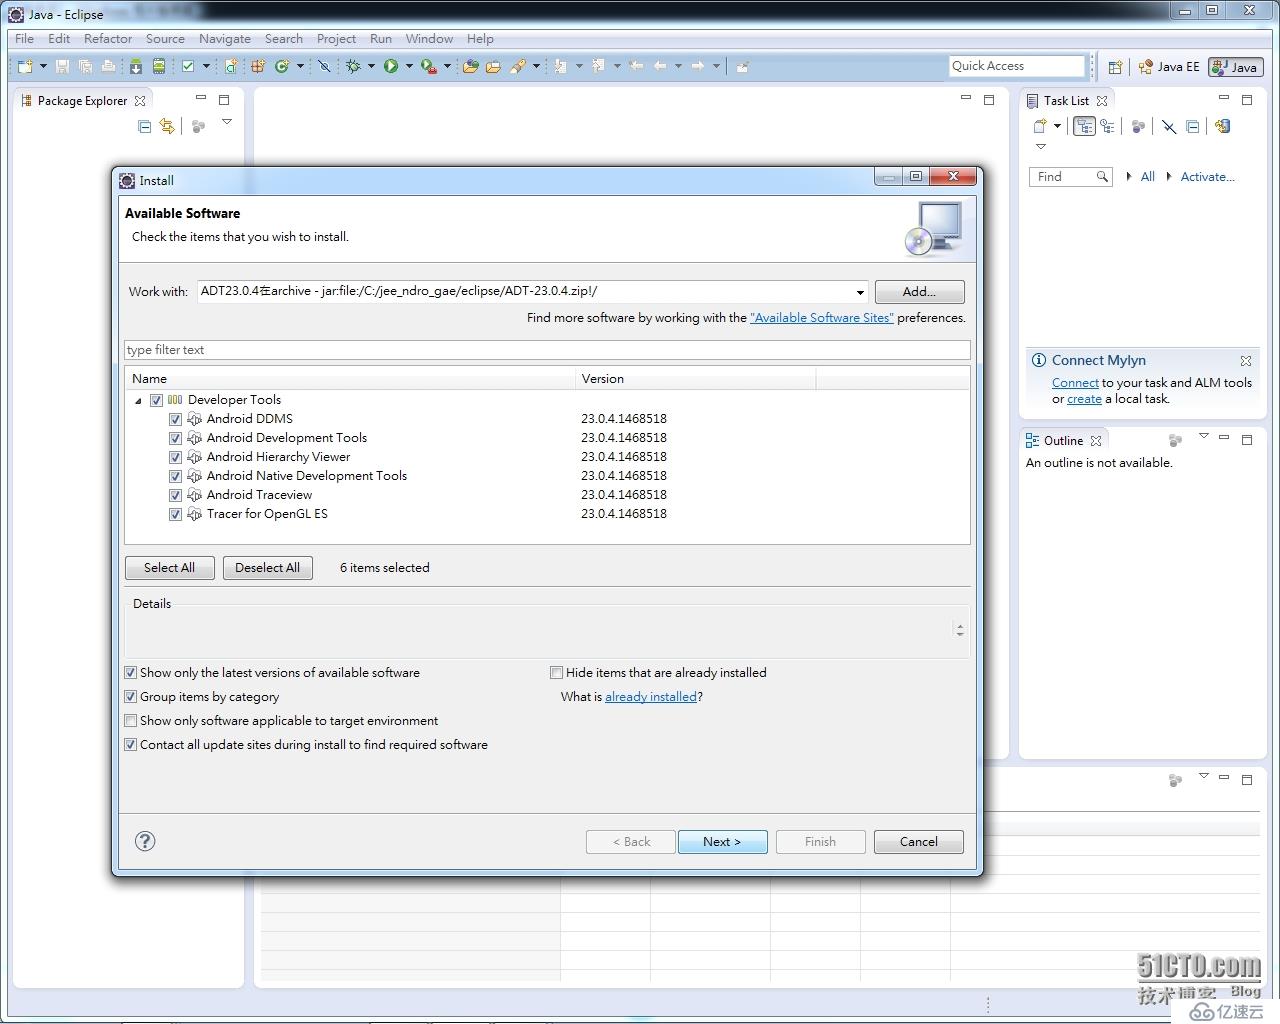Open New Task dropdown arrow in Task List
Viewport: 1280px width, 1024px height.
click(x=1057, y=126)
